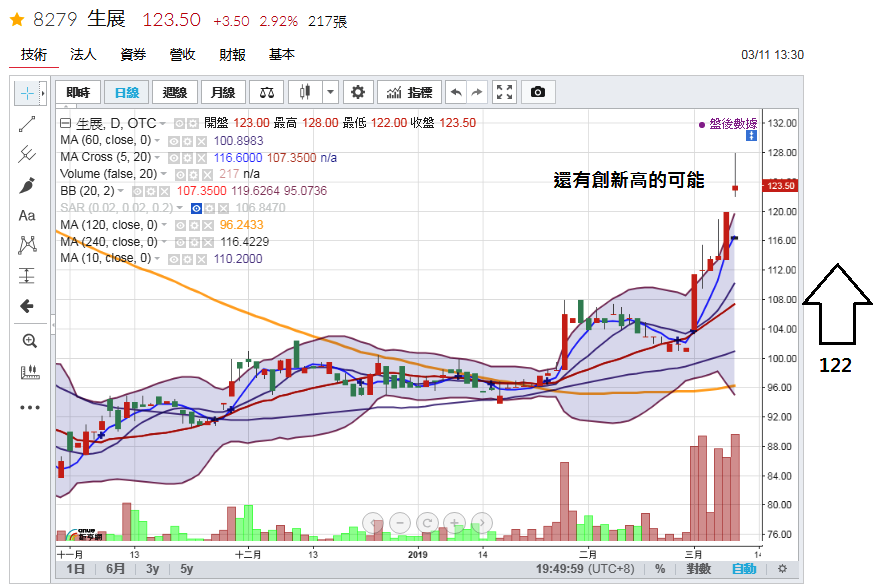Screen dimensions: 895x586
Task: Switch to the 基本 tab
Action: 282,55
